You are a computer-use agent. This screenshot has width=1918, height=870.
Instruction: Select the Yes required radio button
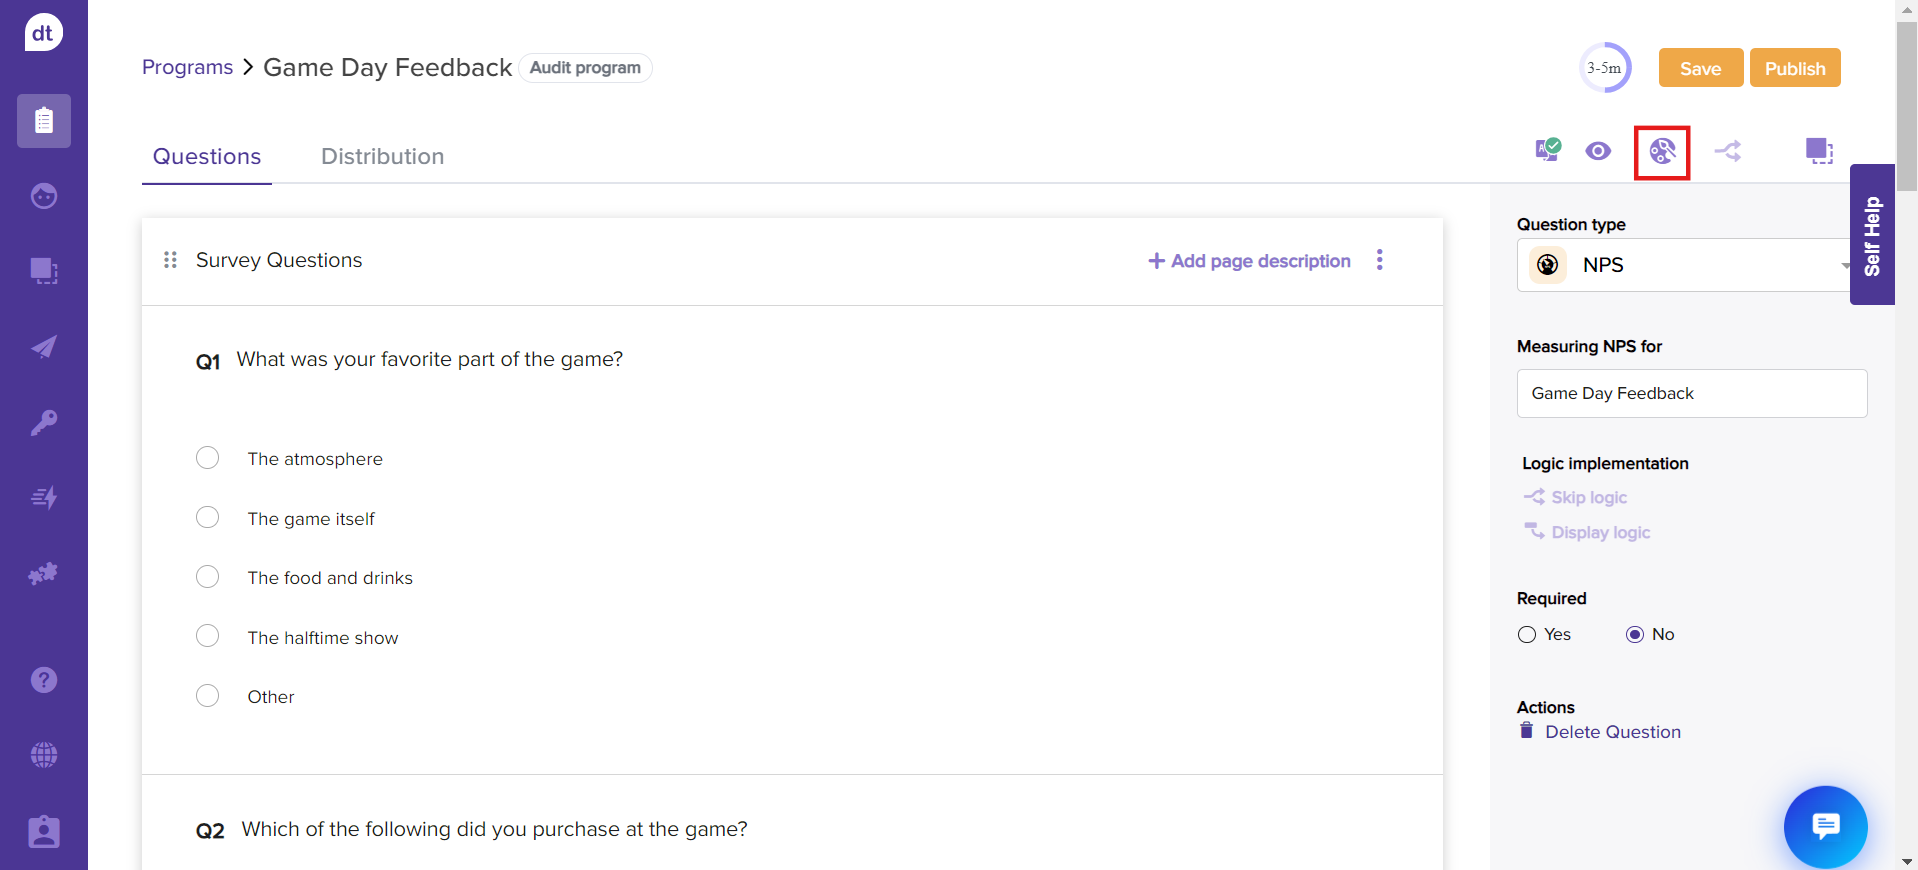pos(1527,635)
